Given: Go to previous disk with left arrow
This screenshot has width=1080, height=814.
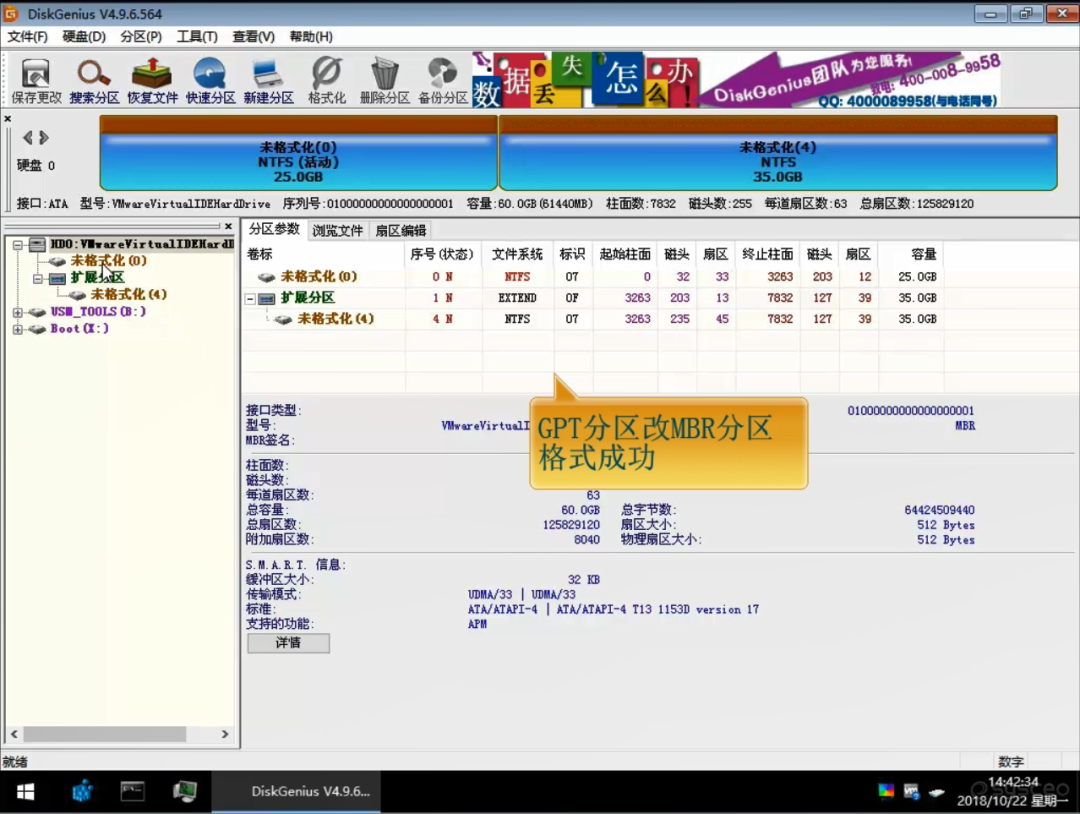Looking at the screenshot, I should 28,138.
